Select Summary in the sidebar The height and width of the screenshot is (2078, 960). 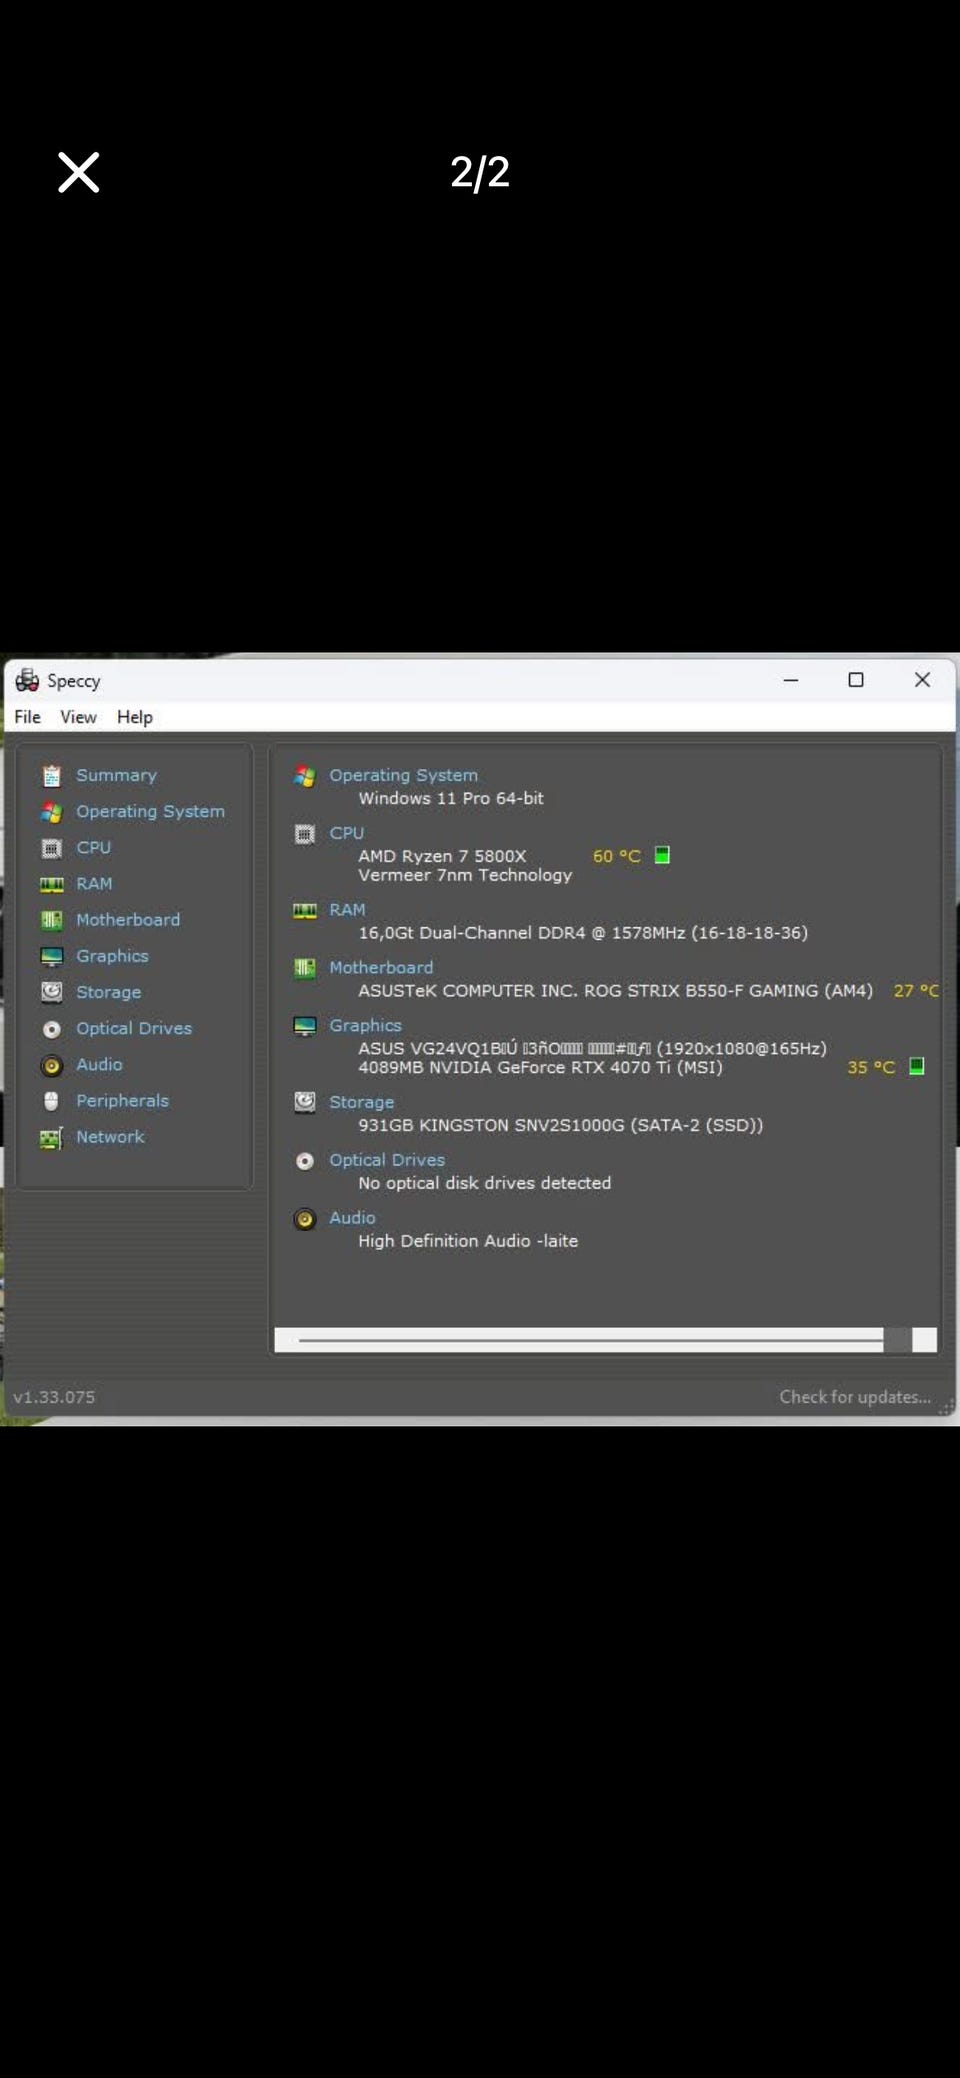pyautogui.click(x=116, y=775)
